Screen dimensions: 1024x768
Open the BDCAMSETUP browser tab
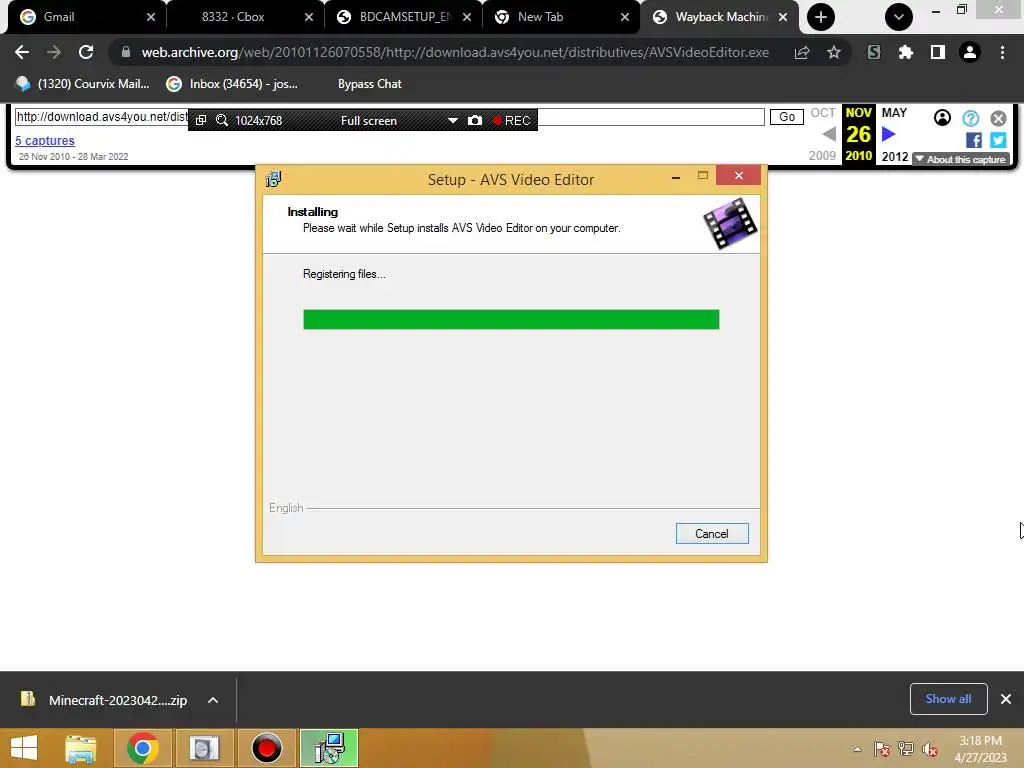pos(405,17)
